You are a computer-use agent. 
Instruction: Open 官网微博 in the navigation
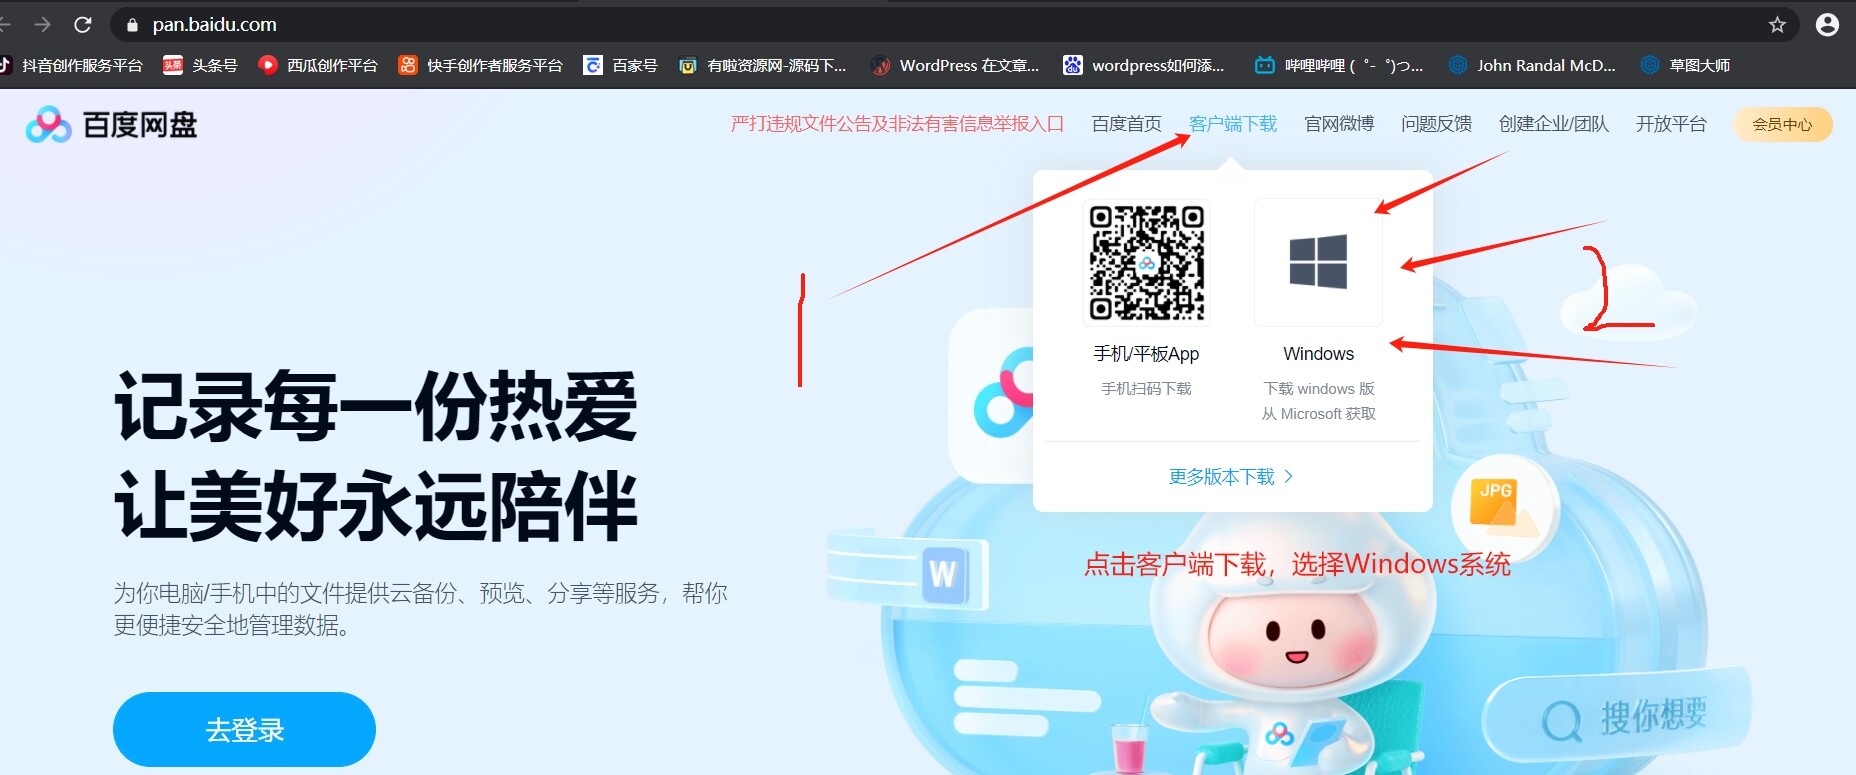click(1339, 124)
